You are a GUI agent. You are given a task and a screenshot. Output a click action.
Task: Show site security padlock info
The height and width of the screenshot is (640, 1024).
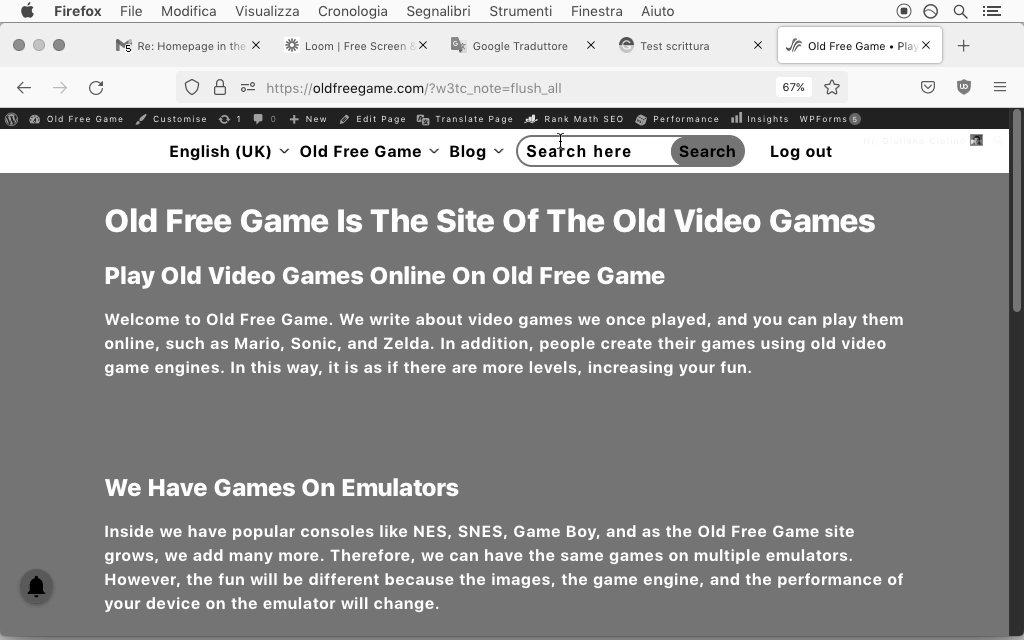pyautogui.click(x=220, y=88)
